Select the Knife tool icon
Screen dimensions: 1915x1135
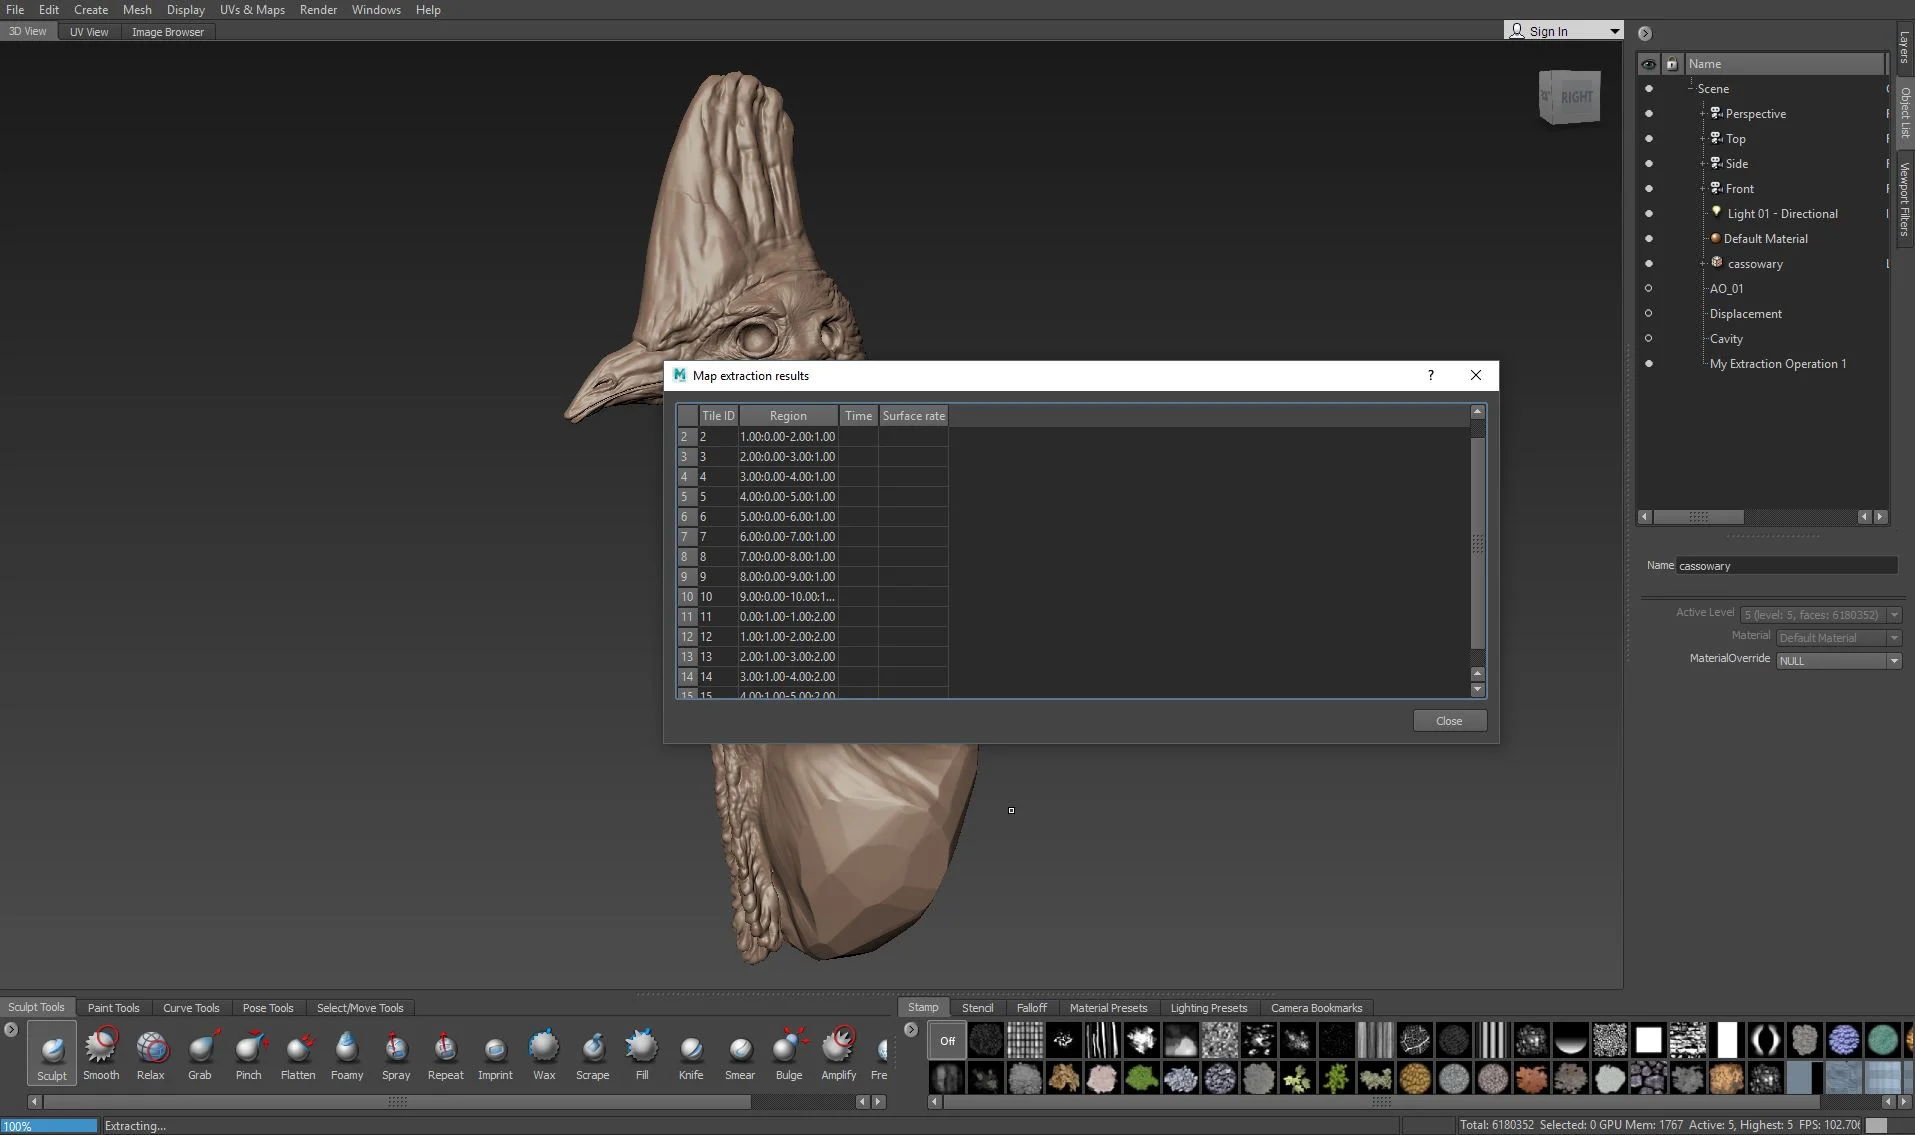691,1054
